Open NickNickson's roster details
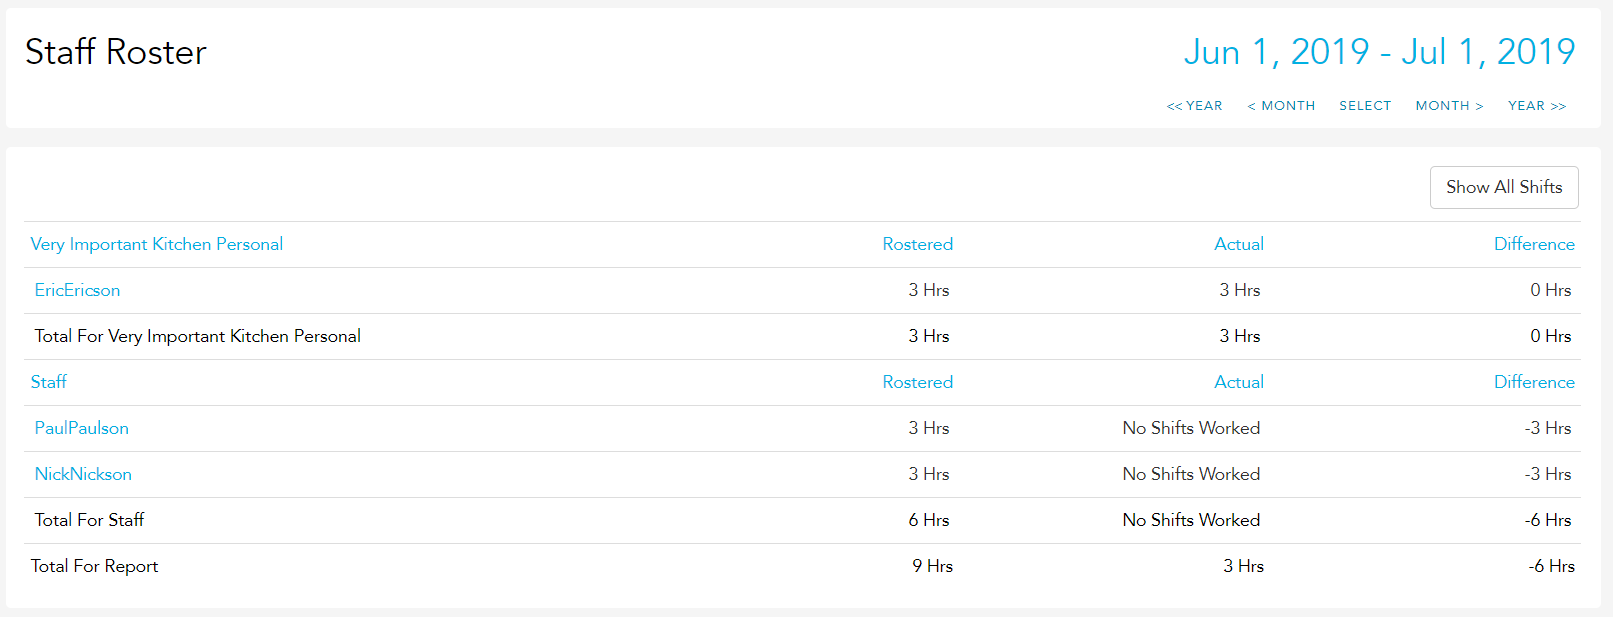This screenshot has width=1613, height=617. click(x=83, y=474)
